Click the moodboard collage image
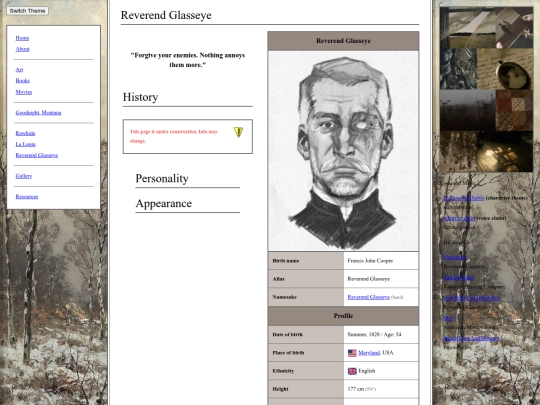This screenshot has height=405, width=540. [x=486, y=89]
